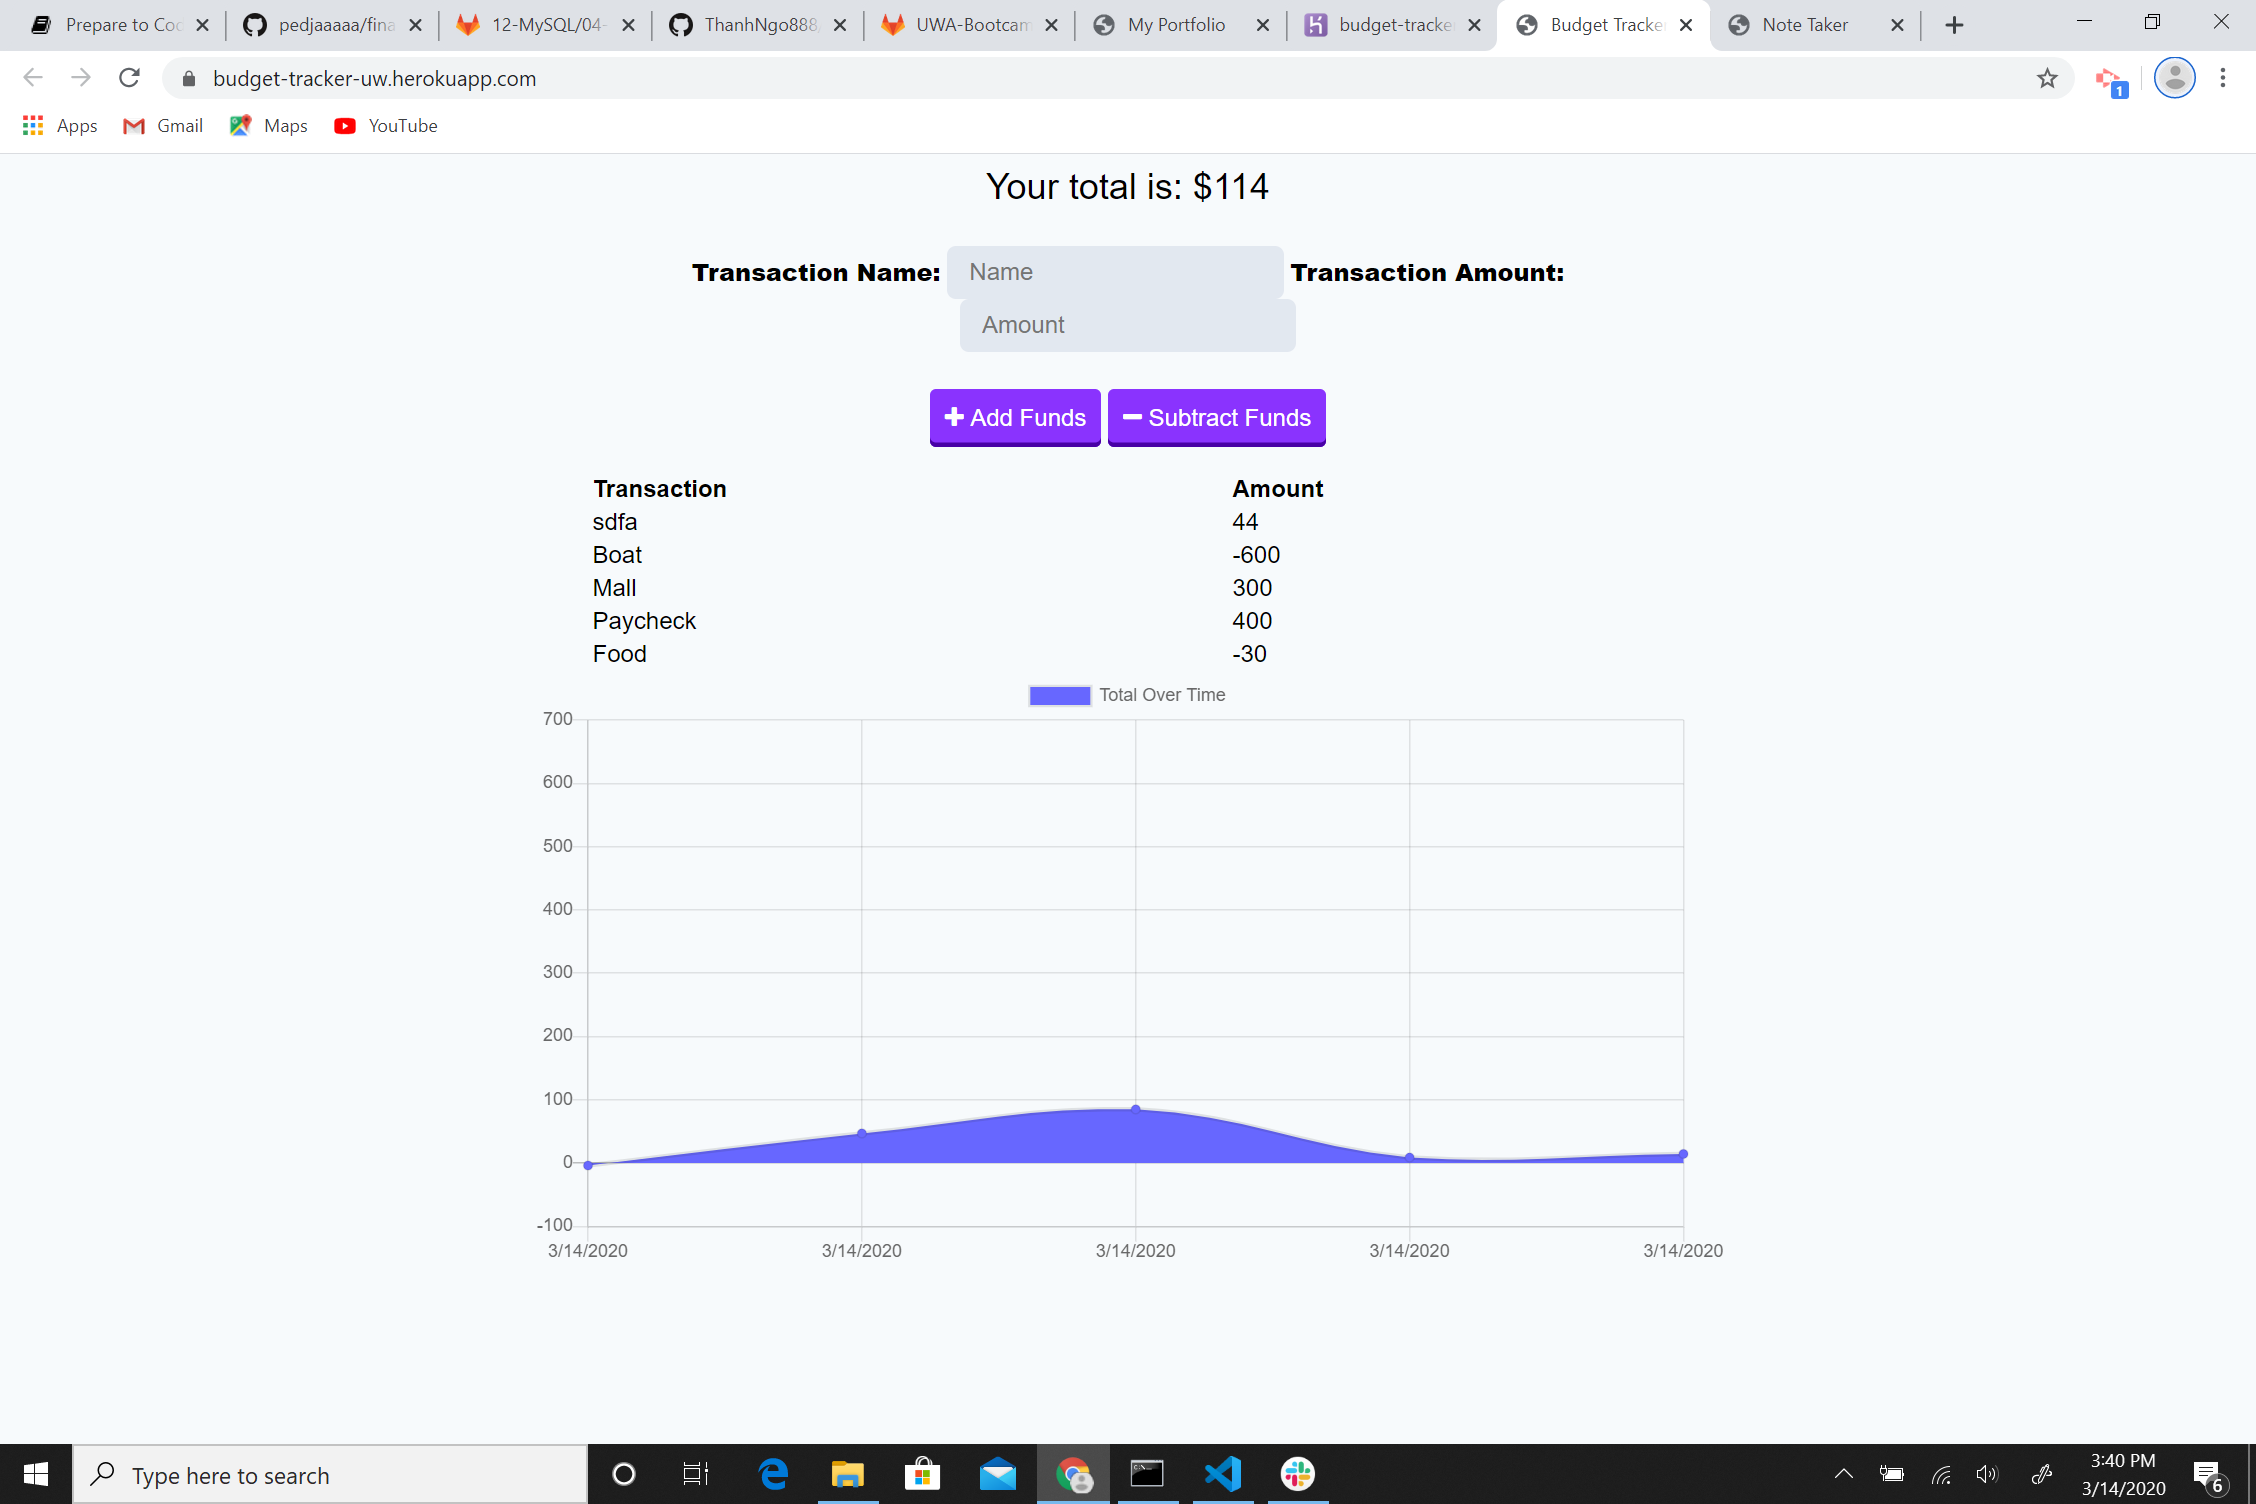
Task: Toggle the Total Over Time legend swatch
Action: point(1059,694)
